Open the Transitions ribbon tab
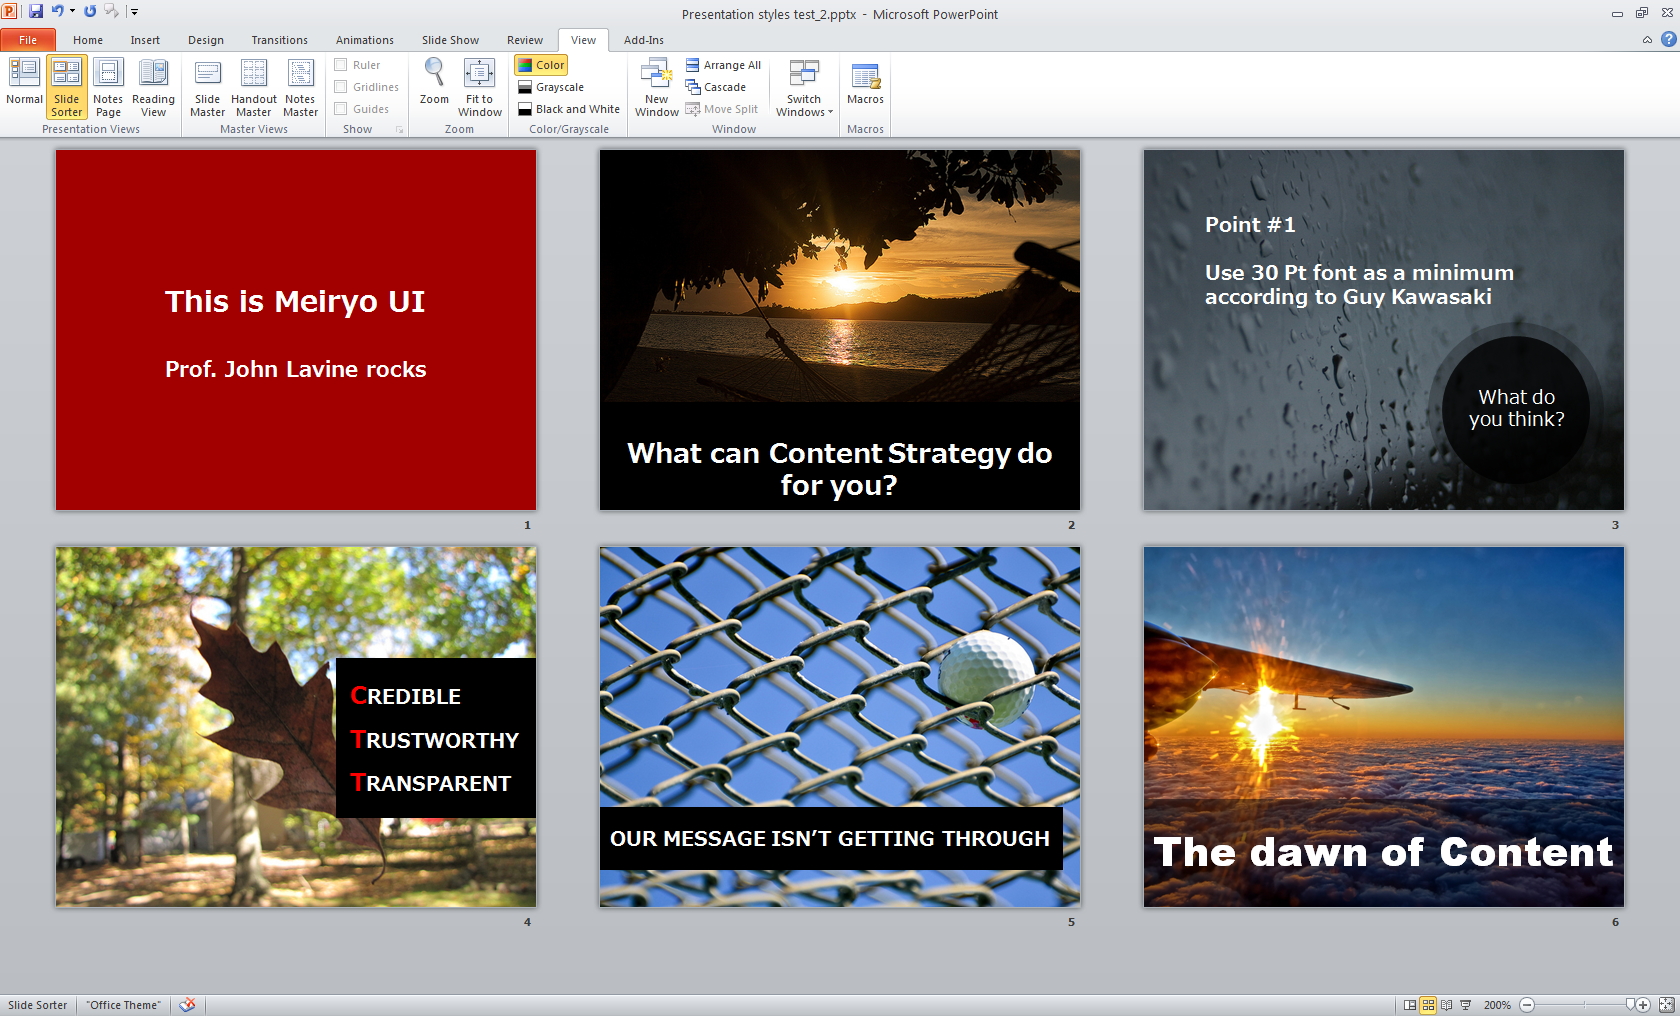1680x1016 pixels. tap(279, 40)
